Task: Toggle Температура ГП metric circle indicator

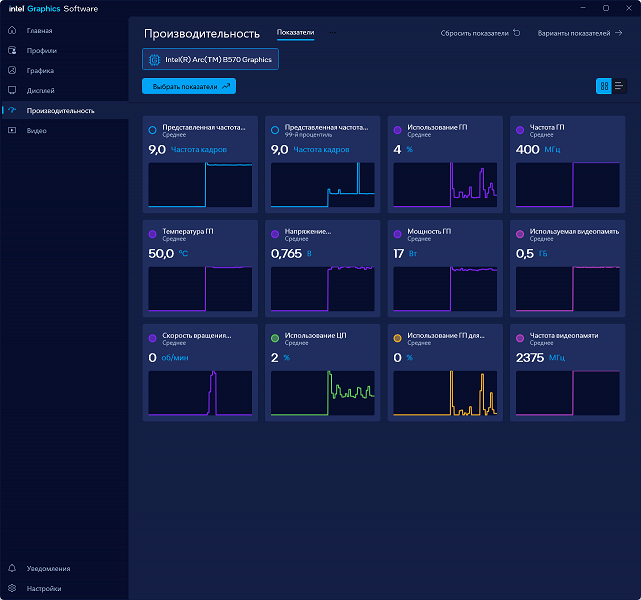Action: click(152, 233)
